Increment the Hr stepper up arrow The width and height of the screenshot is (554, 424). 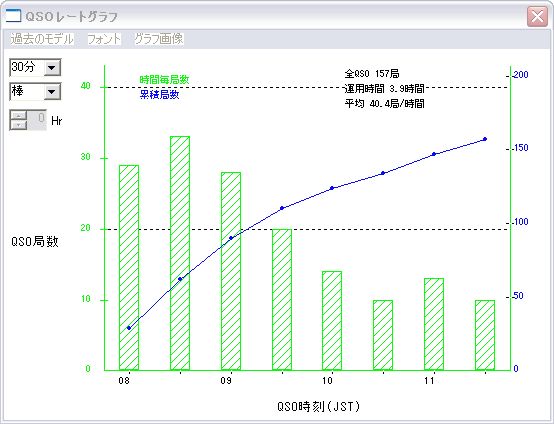click(18, 115)
